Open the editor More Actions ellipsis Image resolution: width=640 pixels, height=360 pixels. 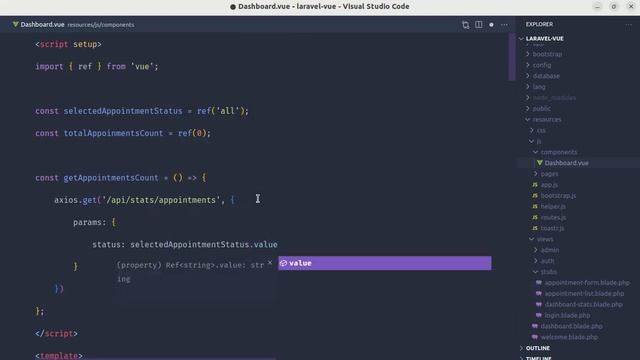(504, 25)
